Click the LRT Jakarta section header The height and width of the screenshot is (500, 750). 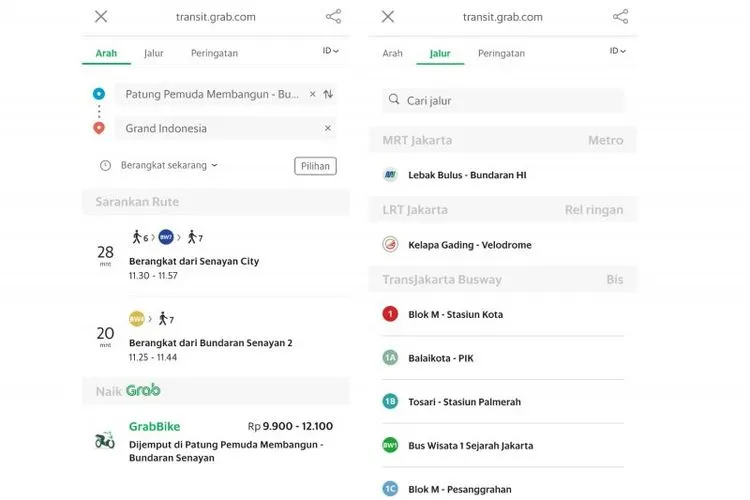coord(503,210)
